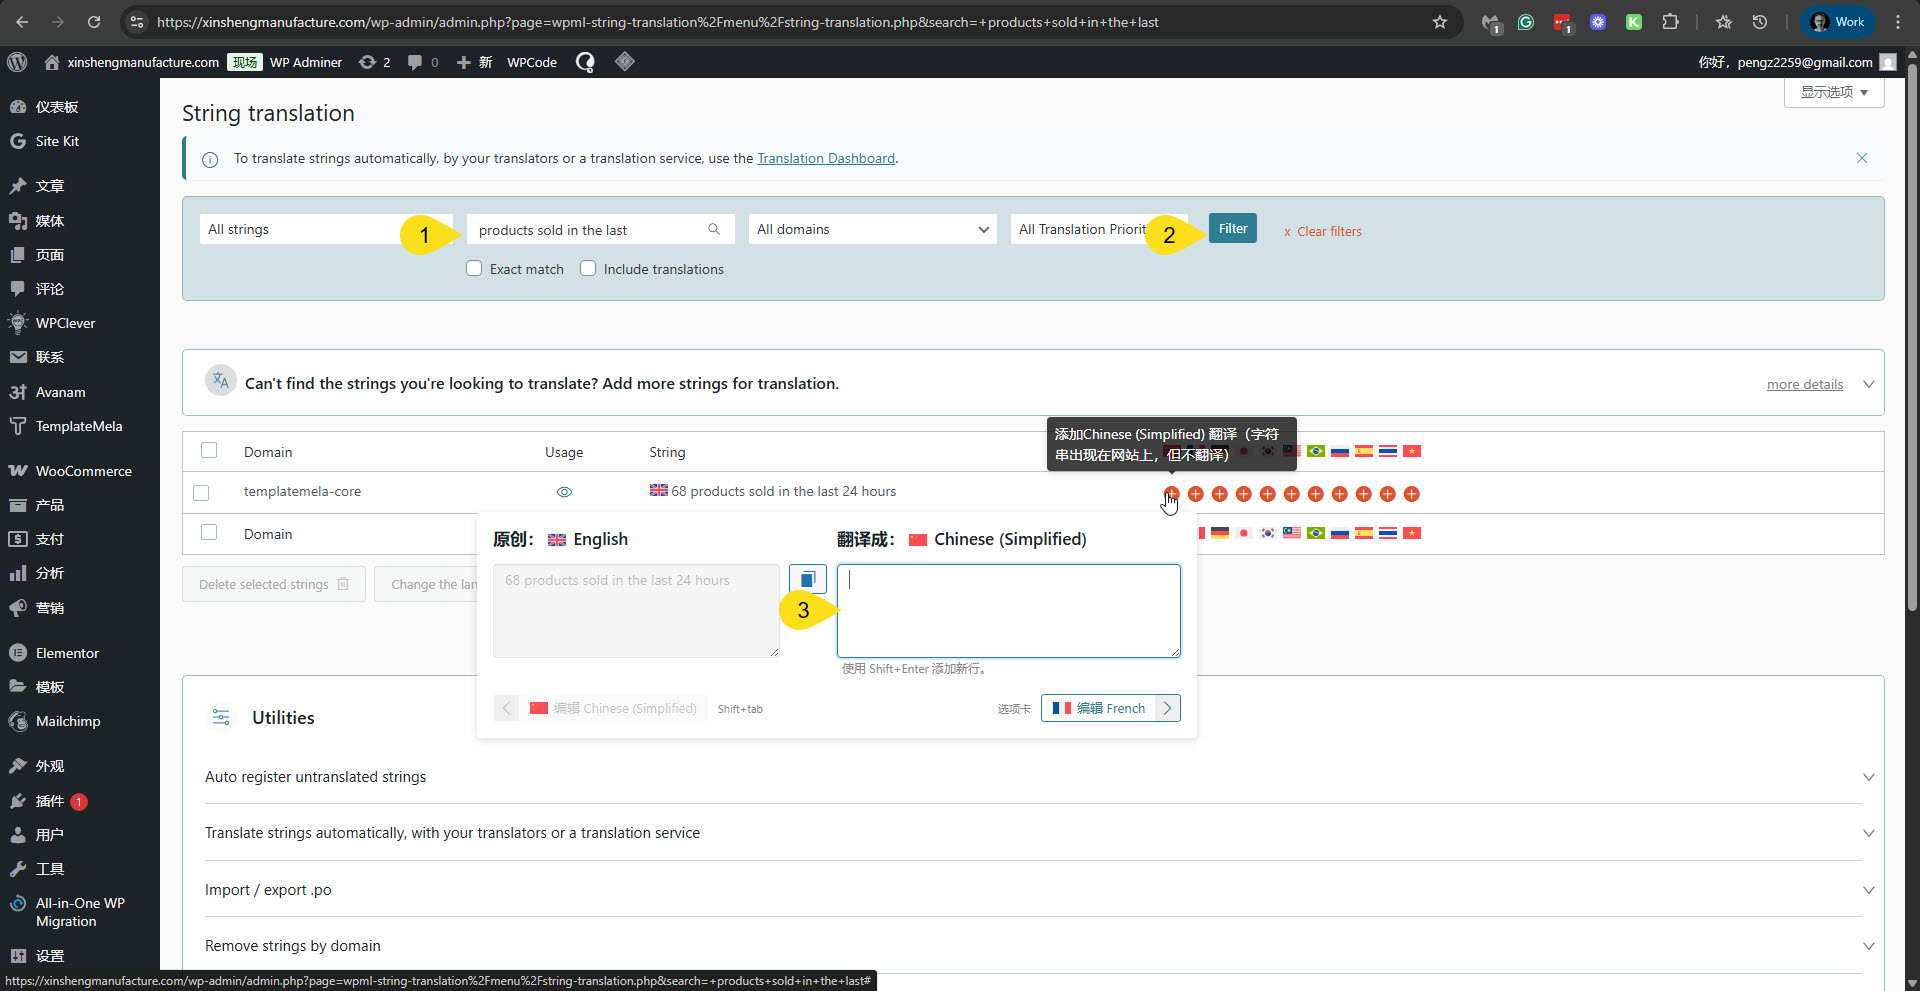This screenshot has width=1920, height=991.
Task: Click the Filter button
Action: 1232,228
